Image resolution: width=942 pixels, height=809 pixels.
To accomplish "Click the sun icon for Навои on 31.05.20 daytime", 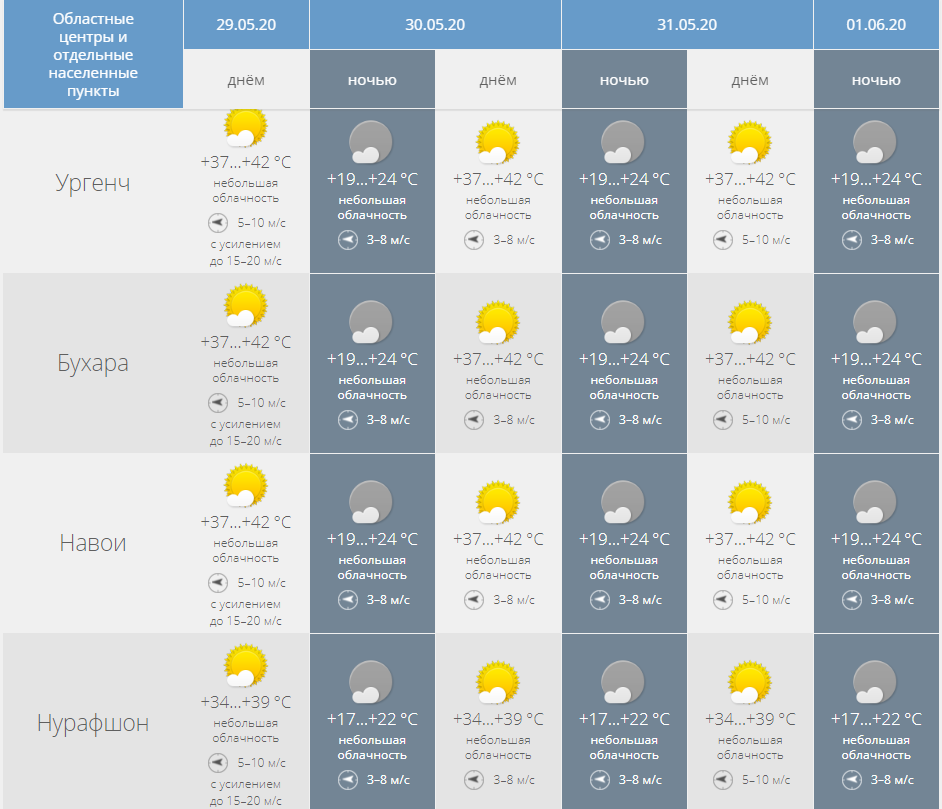I will 749,502.
